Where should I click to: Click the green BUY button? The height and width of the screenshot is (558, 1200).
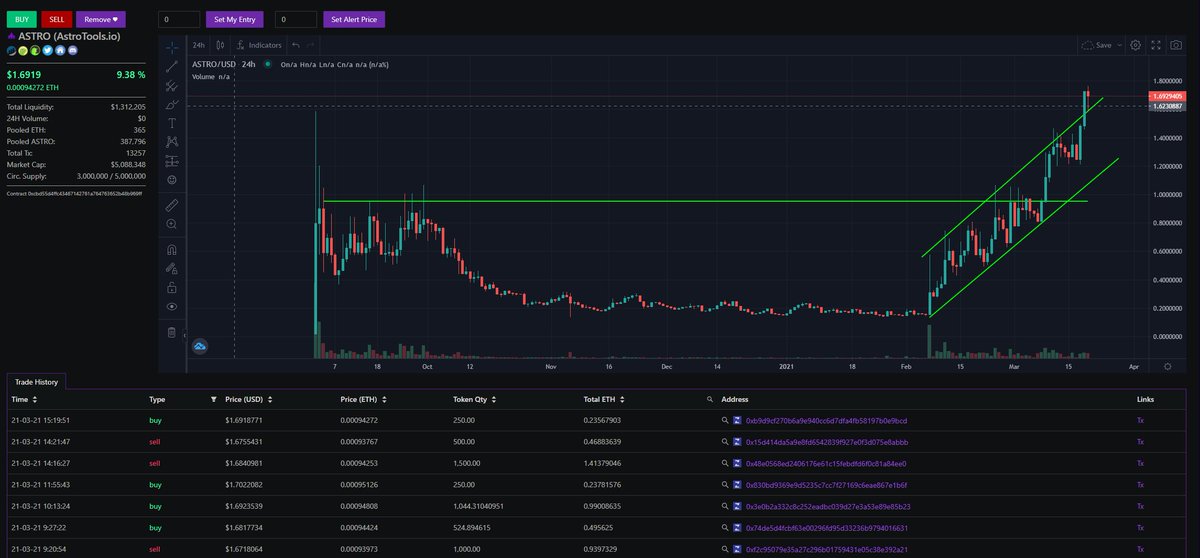(20, 19)
